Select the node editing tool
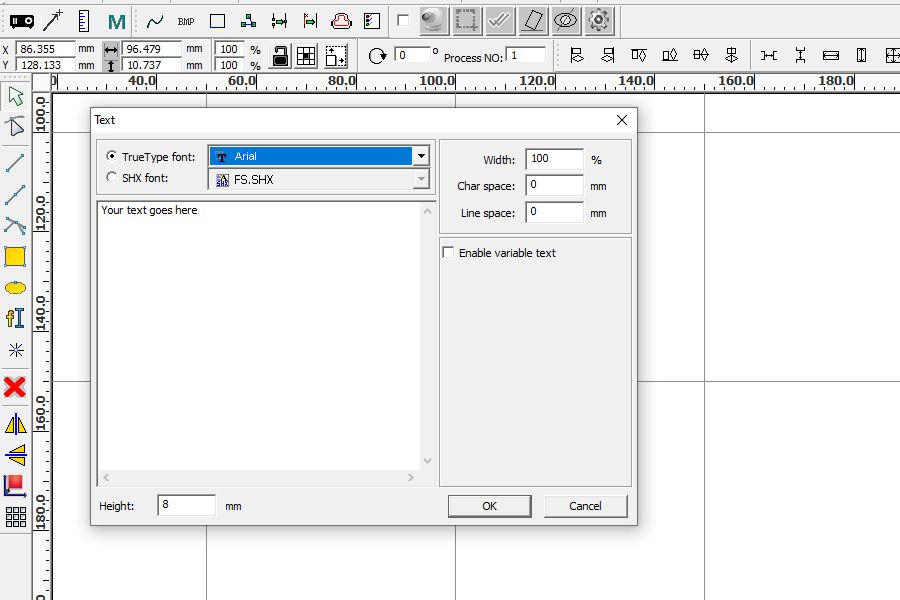Screen dimensions: 900x600 14,127
